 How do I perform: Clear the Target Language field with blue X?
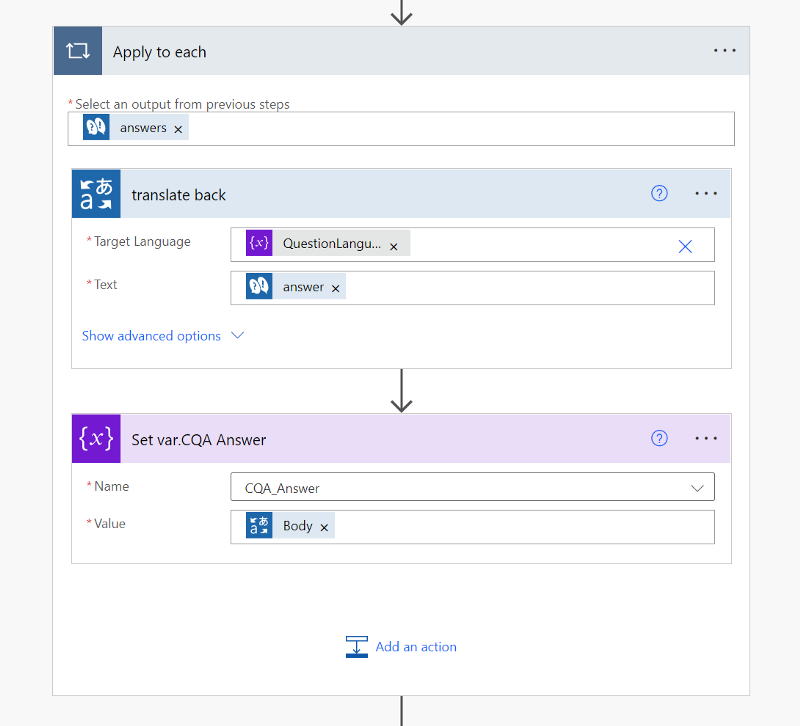[x=685, y=246]
